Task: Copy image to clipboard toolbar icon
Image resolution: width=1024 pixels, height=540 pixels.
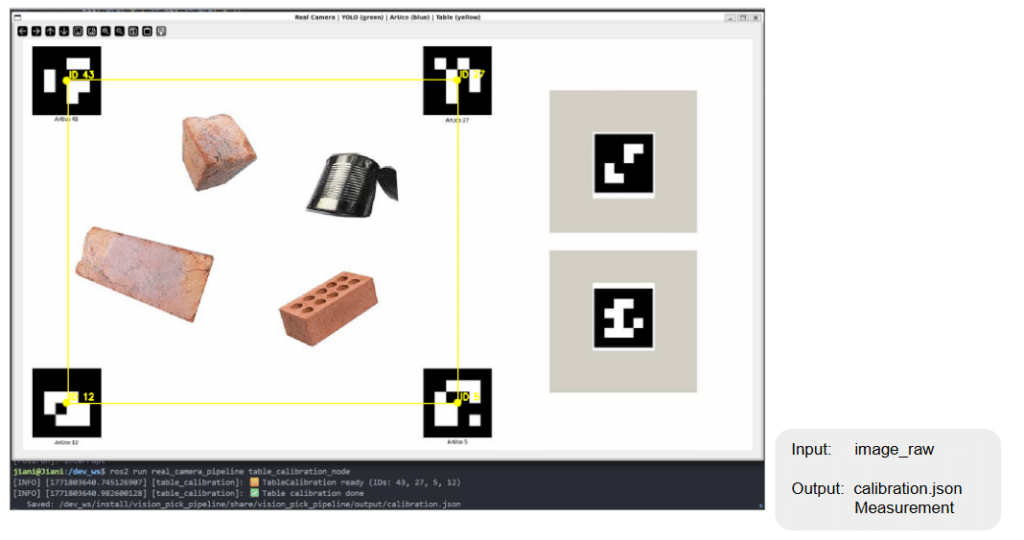Action: click(147, 31)
